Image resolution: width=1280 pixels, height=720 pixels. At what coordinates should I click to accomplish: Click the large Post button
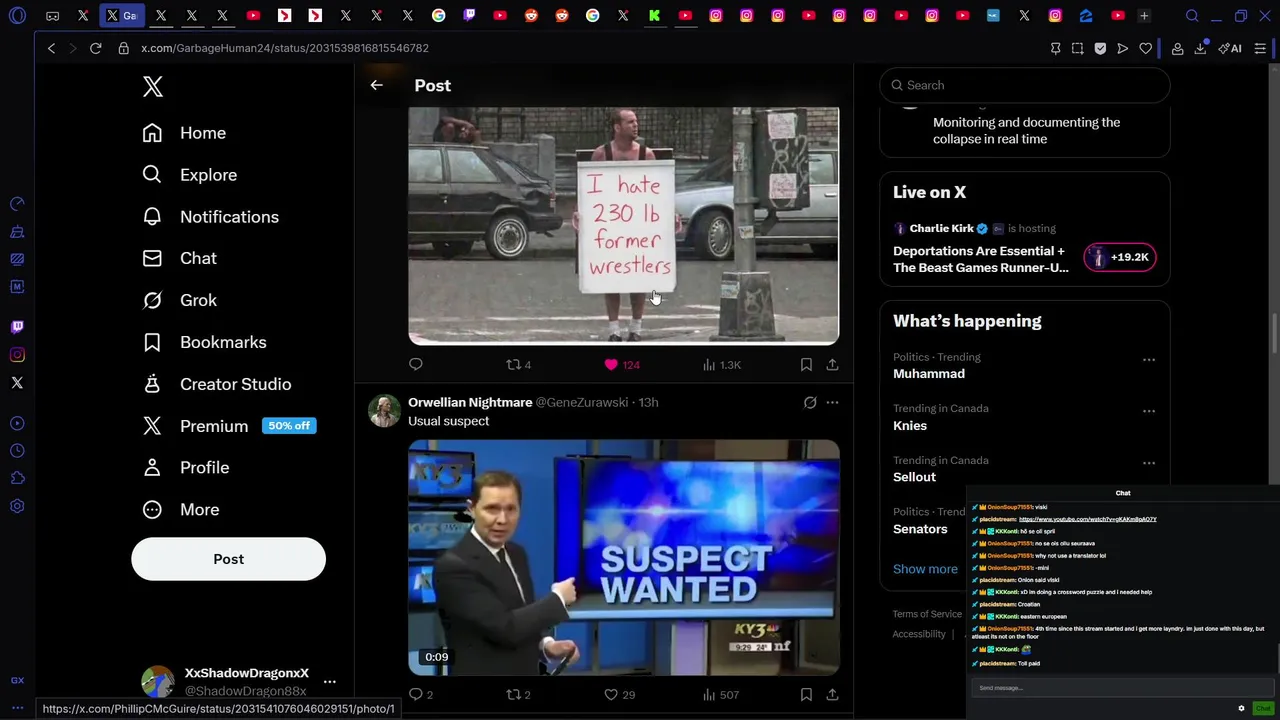click(x=228, y=559)
